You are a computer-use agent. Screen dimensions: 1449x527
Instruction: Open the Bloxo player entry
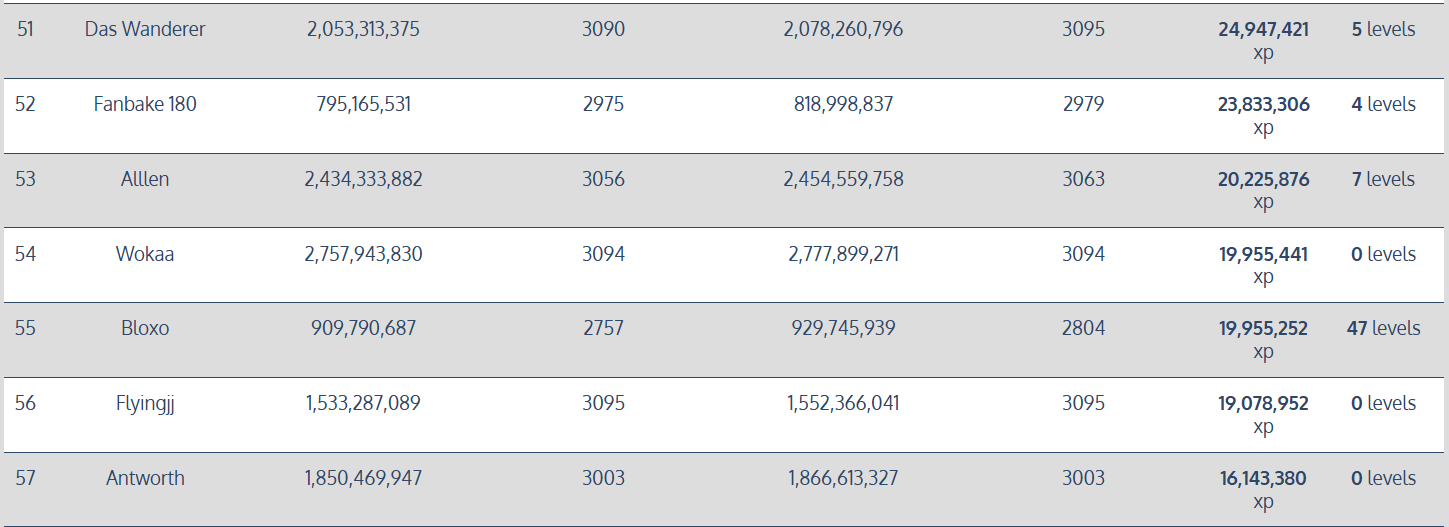point(145,328)
